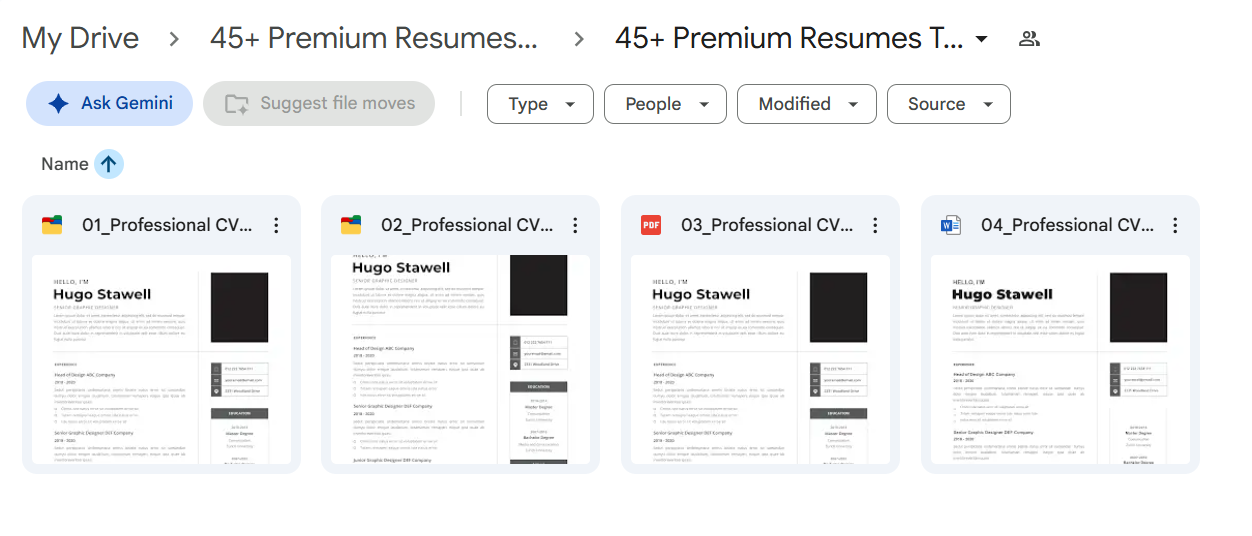This screenshot has height=536, width=1252.
Task: Click the file type icon of 02_Professional CV
Action: point(351,225)
